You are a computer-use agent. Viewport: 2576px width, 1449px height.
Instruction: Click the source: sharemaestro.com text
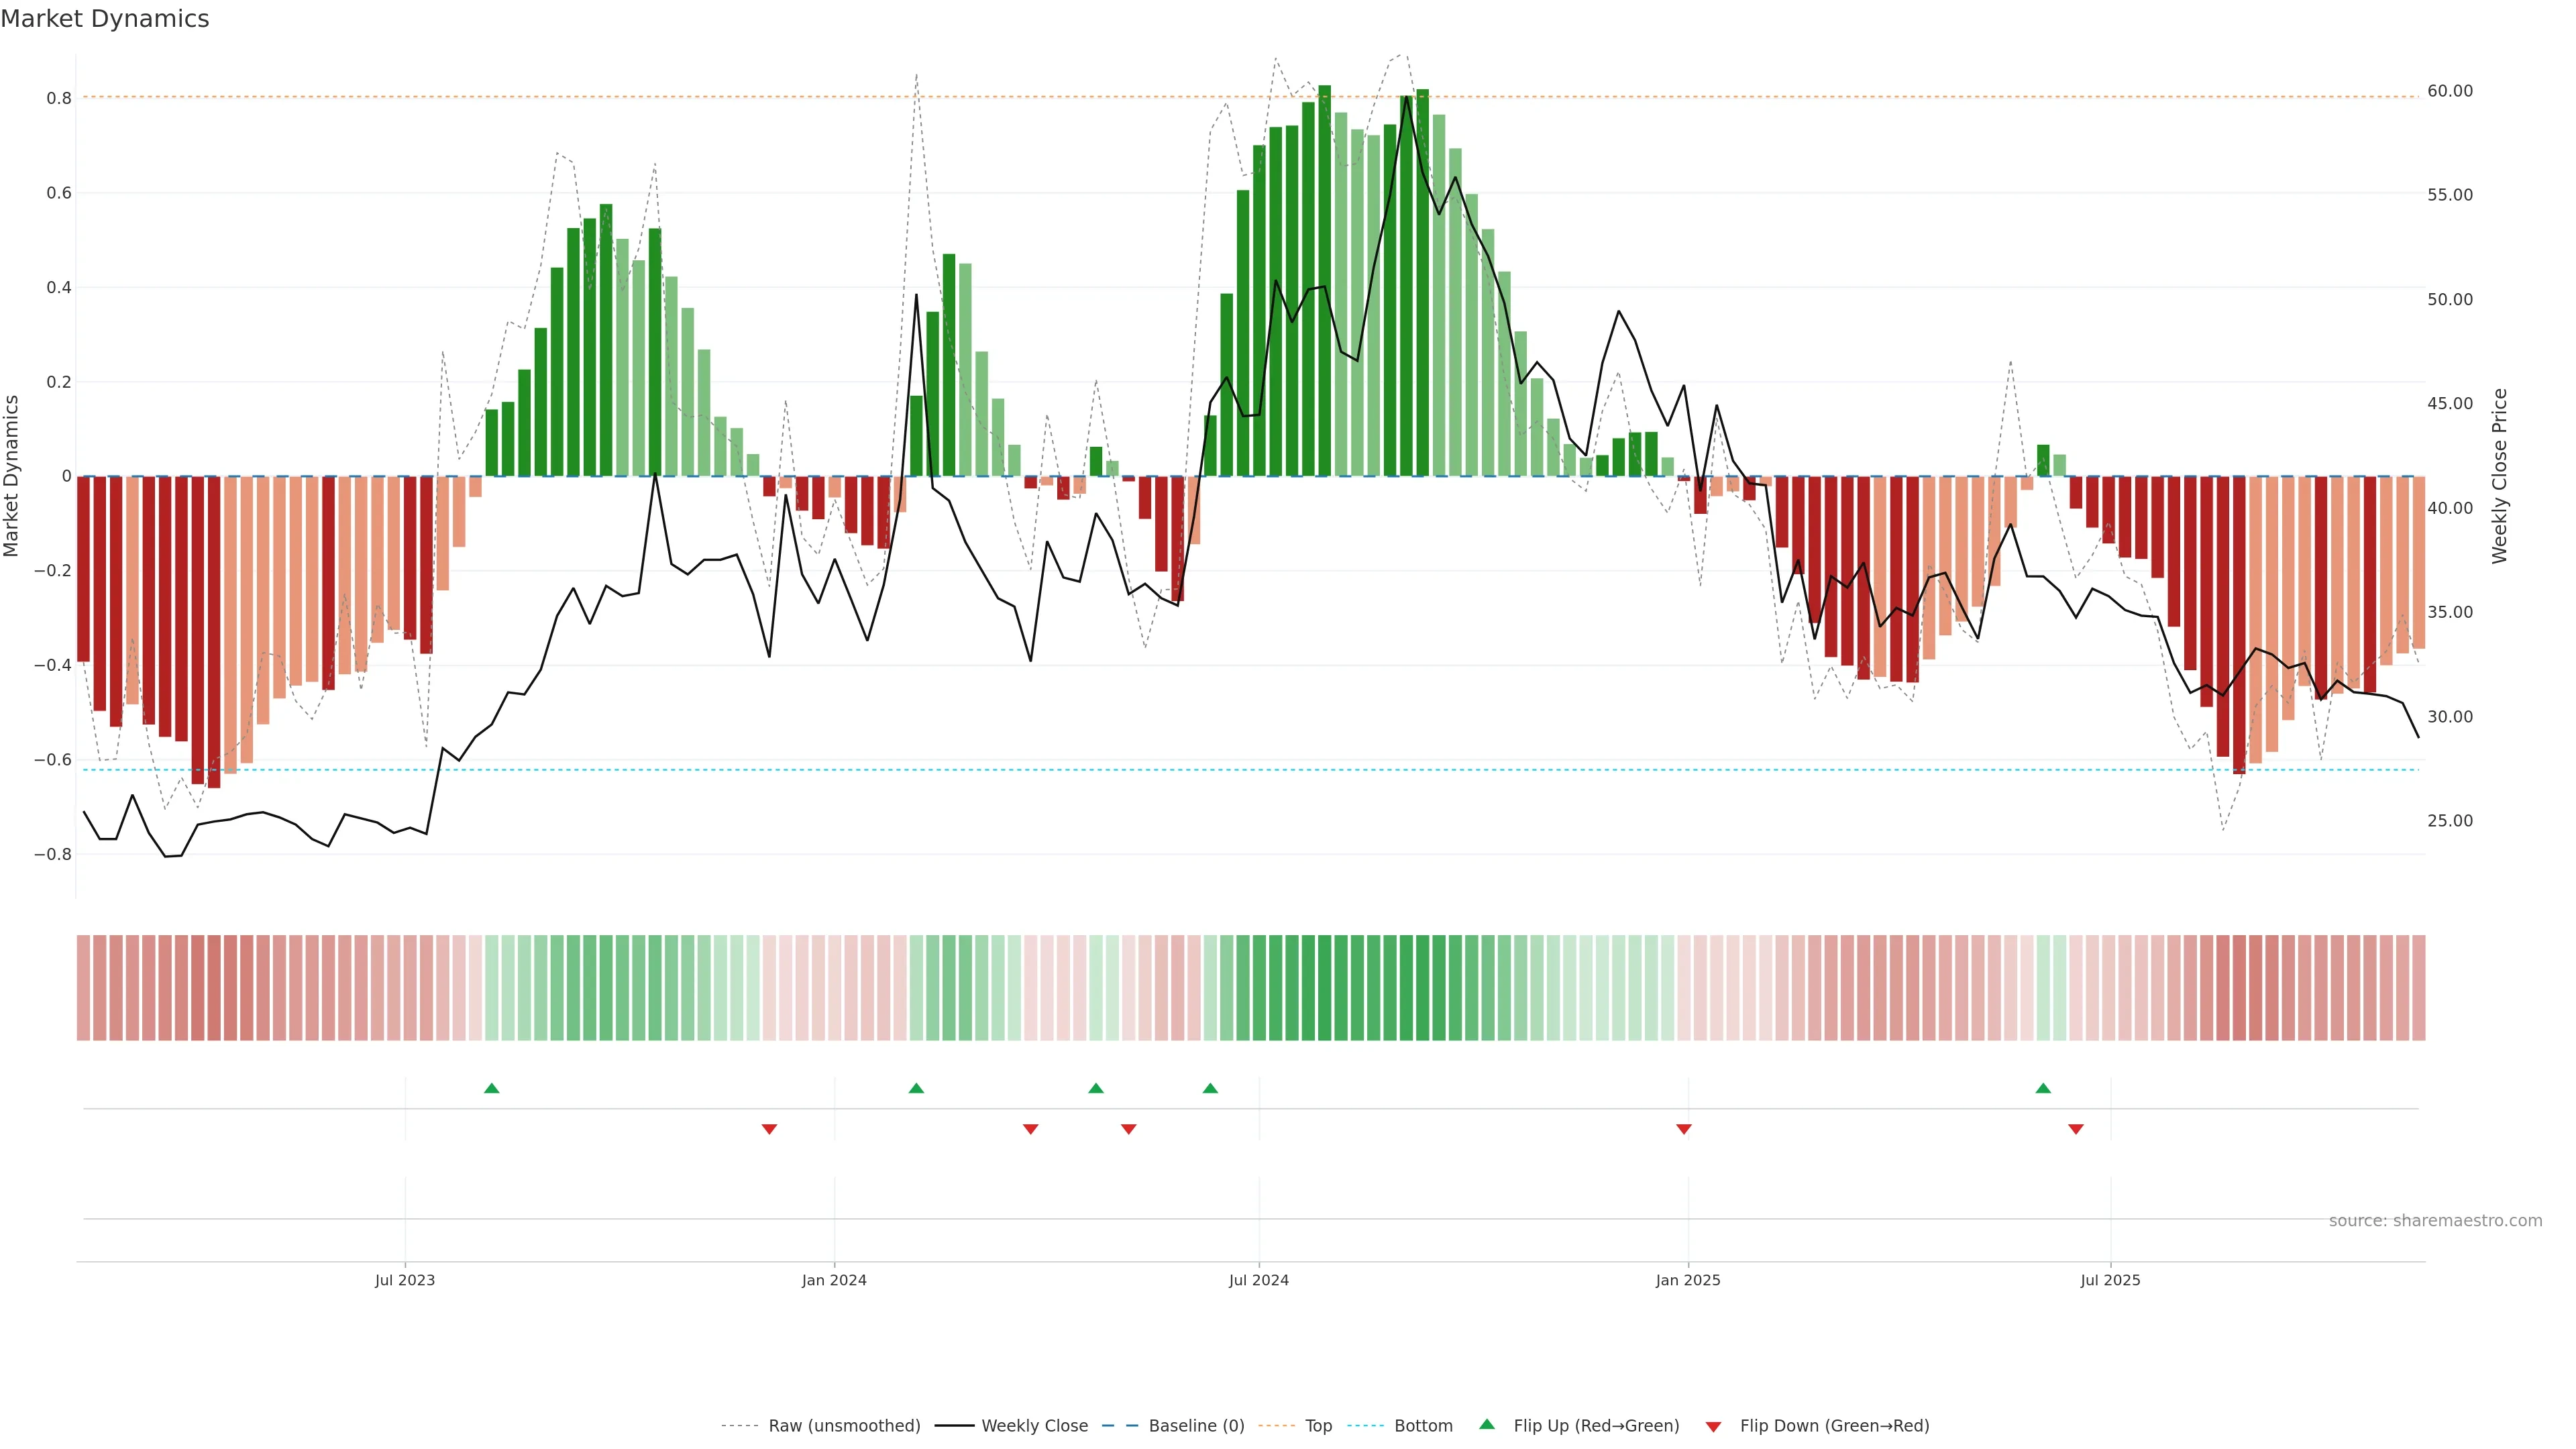coord(2435,1221)
